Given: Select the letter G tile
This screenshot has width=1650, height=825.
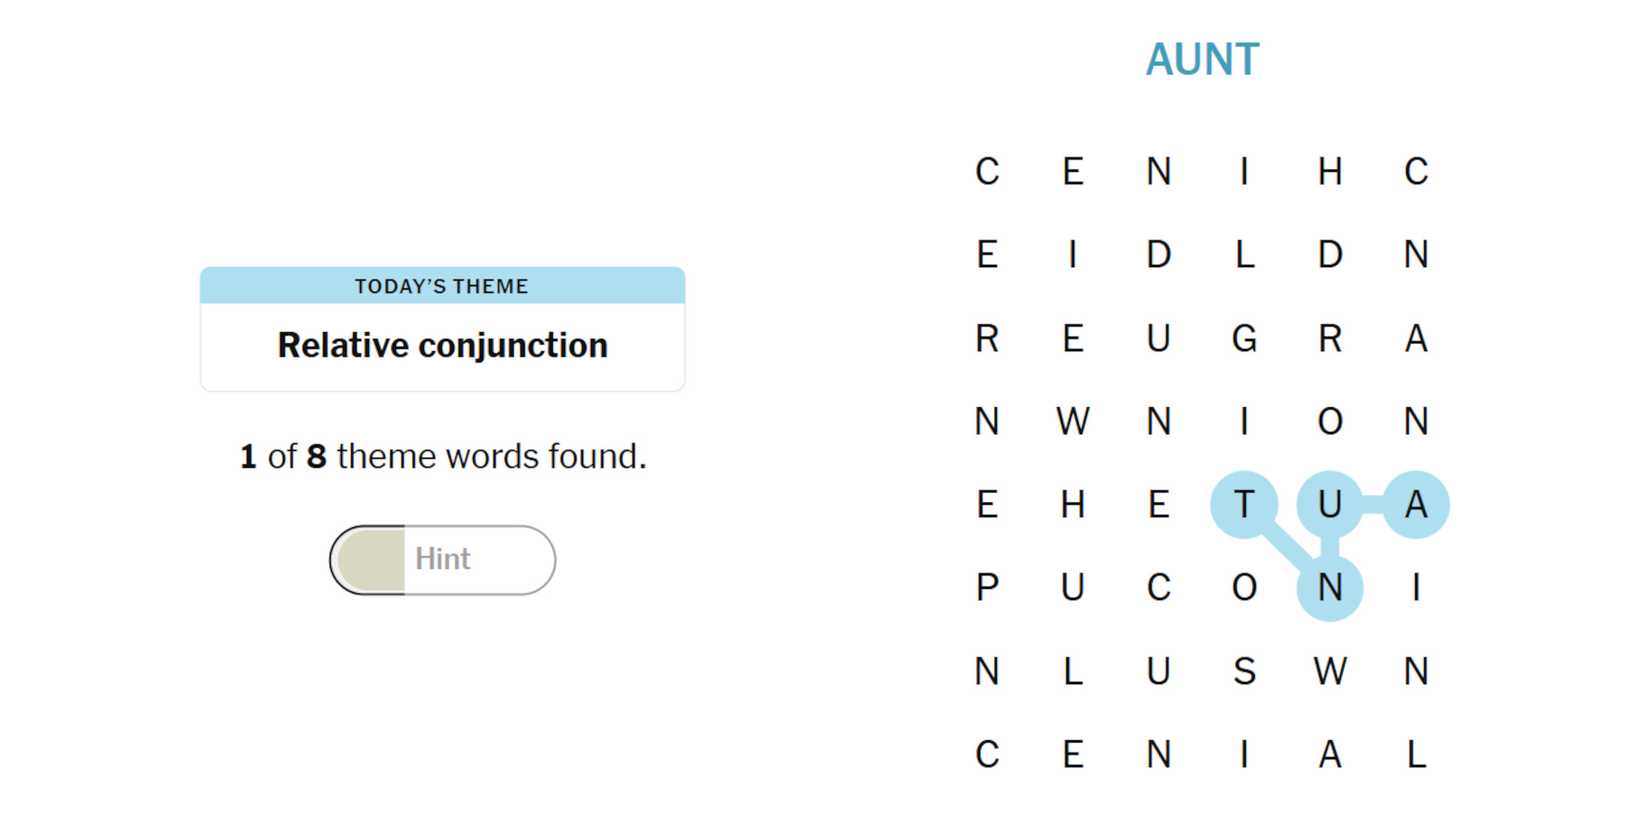Looking at the screenshot, I should point(1244,338).
